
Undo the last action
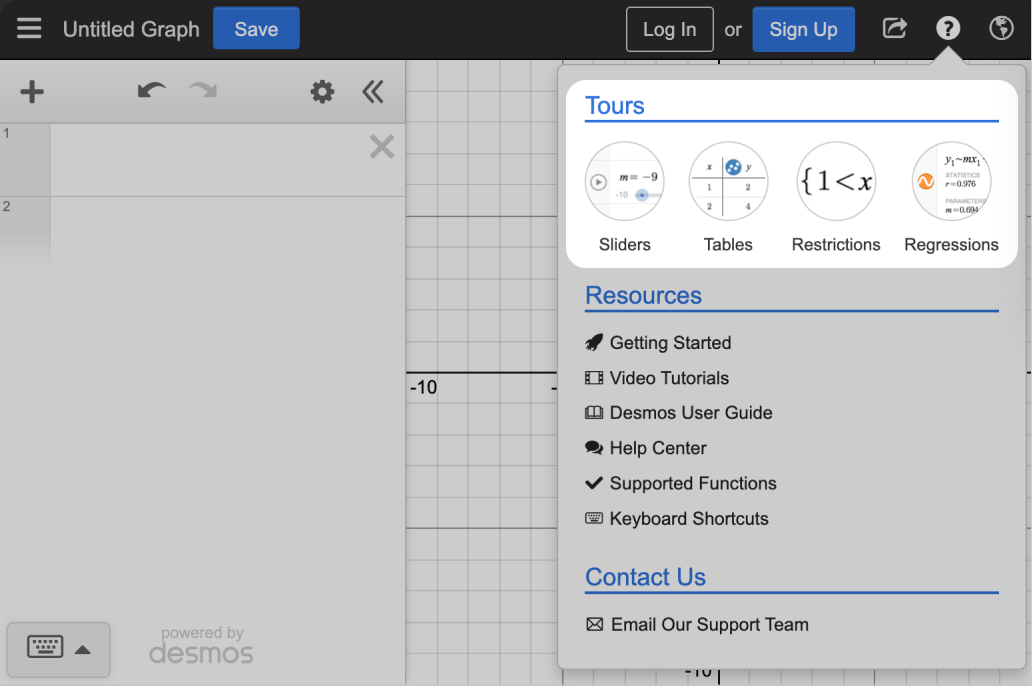coord(151,92)
